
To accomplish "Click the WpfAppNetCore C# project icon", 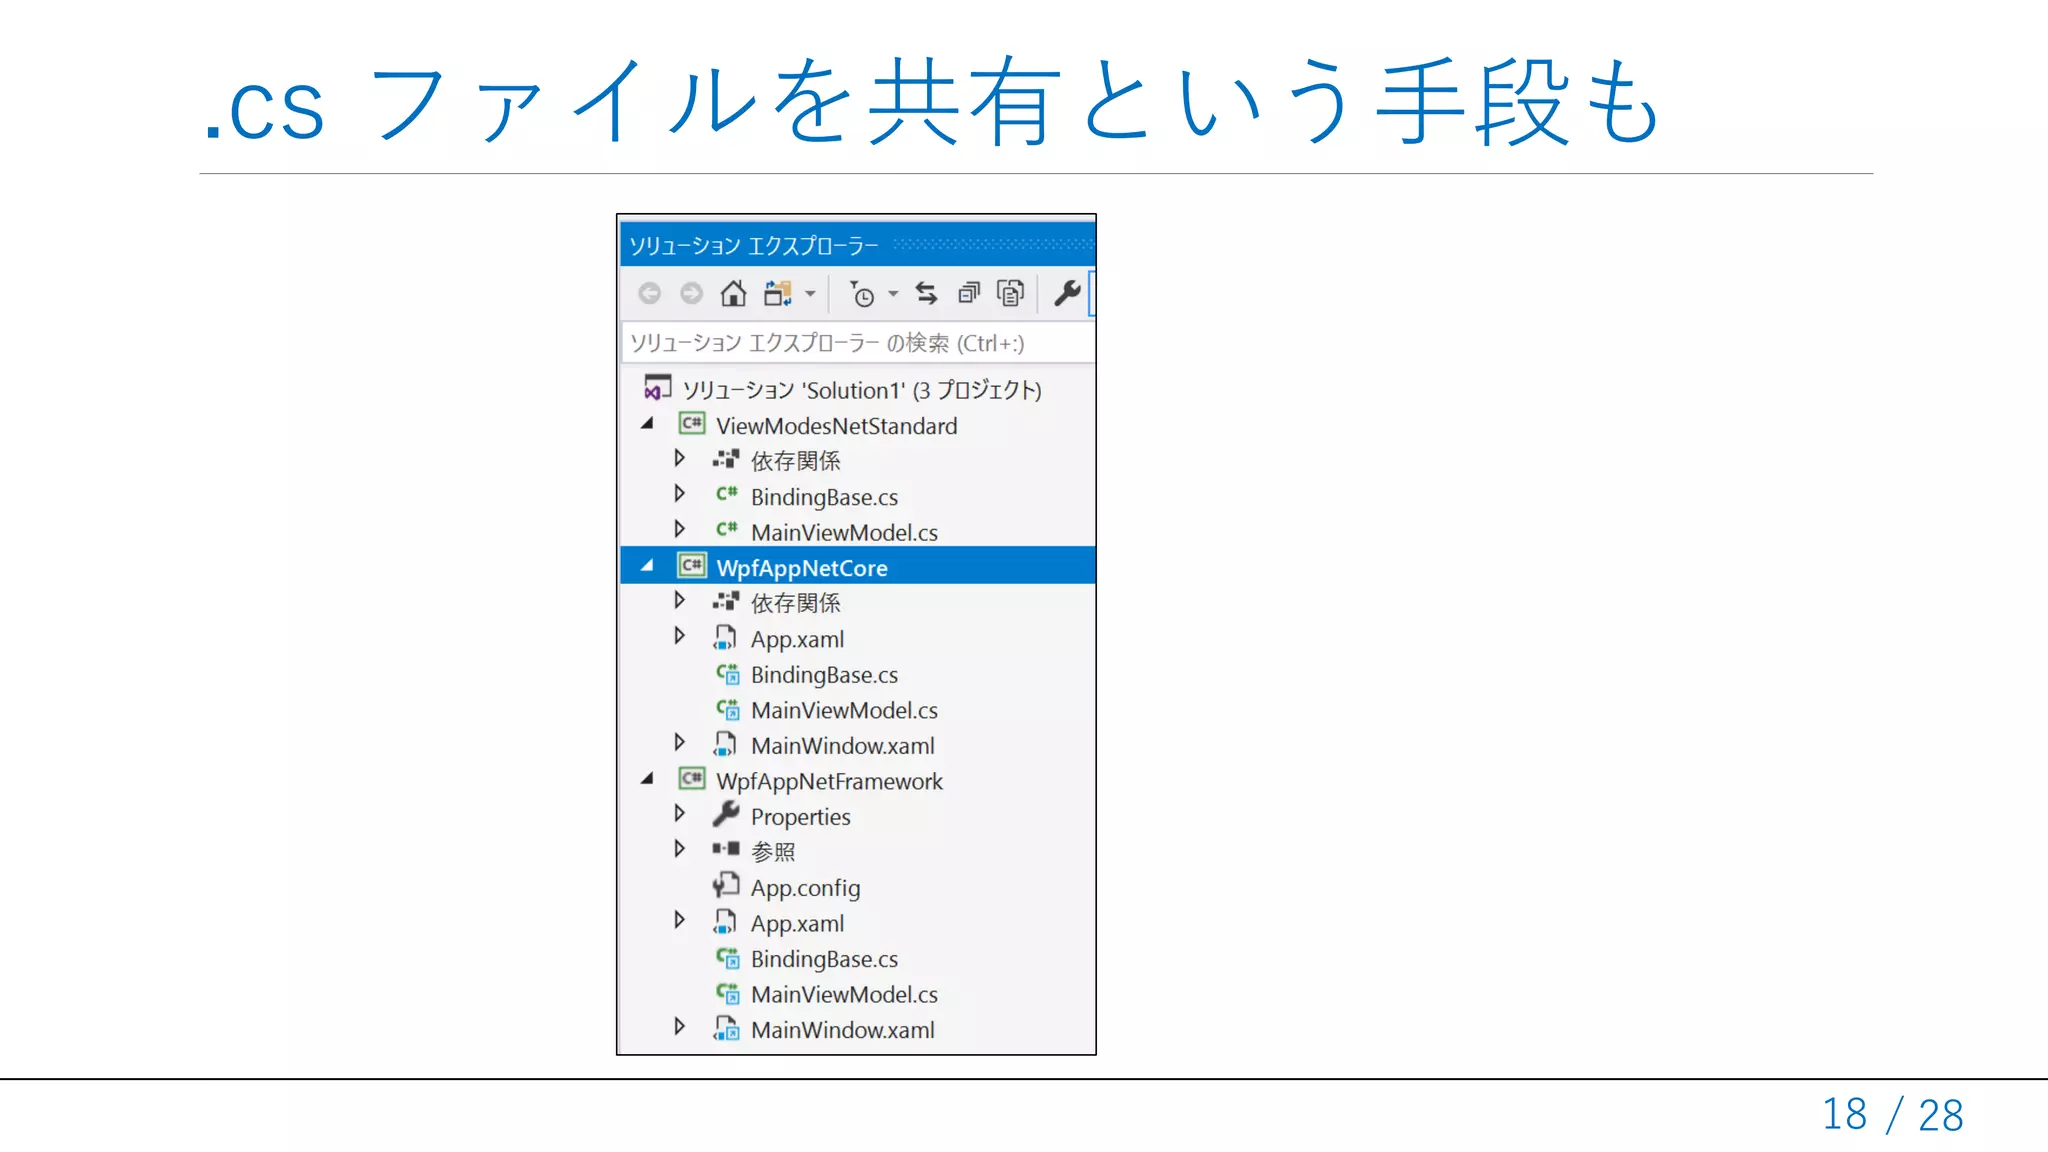I will coord(692,566).
